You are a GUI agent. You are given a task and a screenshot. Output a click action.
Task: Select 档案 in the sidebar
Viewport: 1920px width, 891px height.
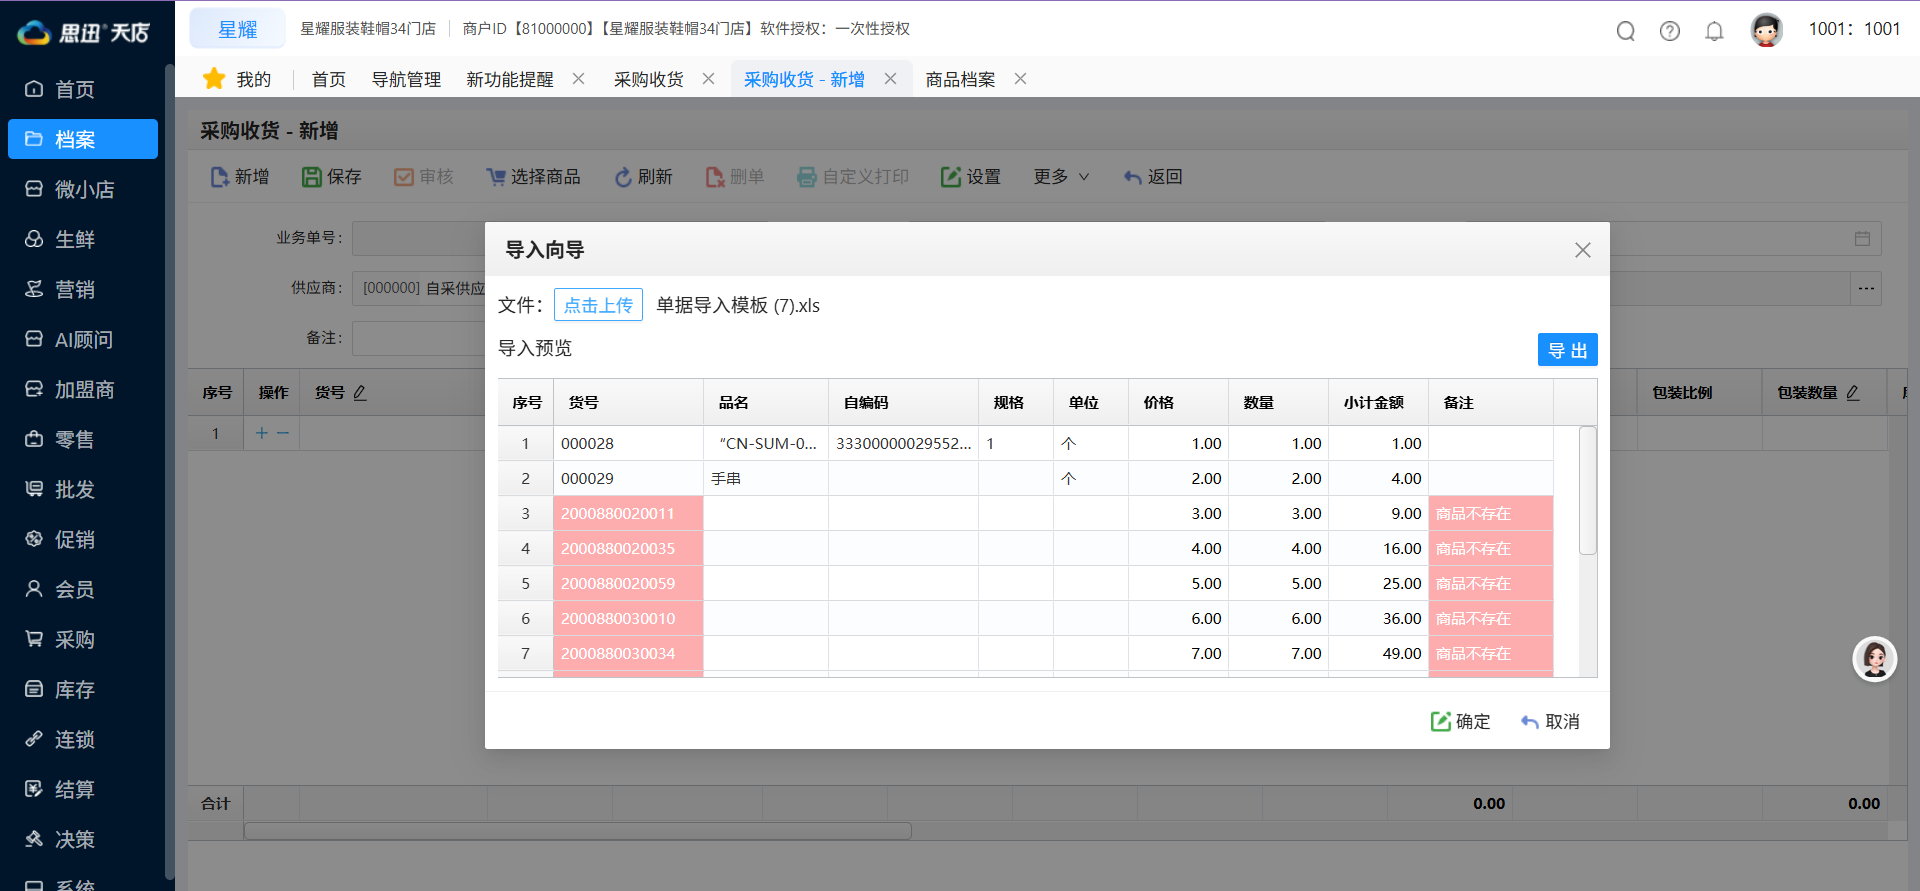pos(82,139)
